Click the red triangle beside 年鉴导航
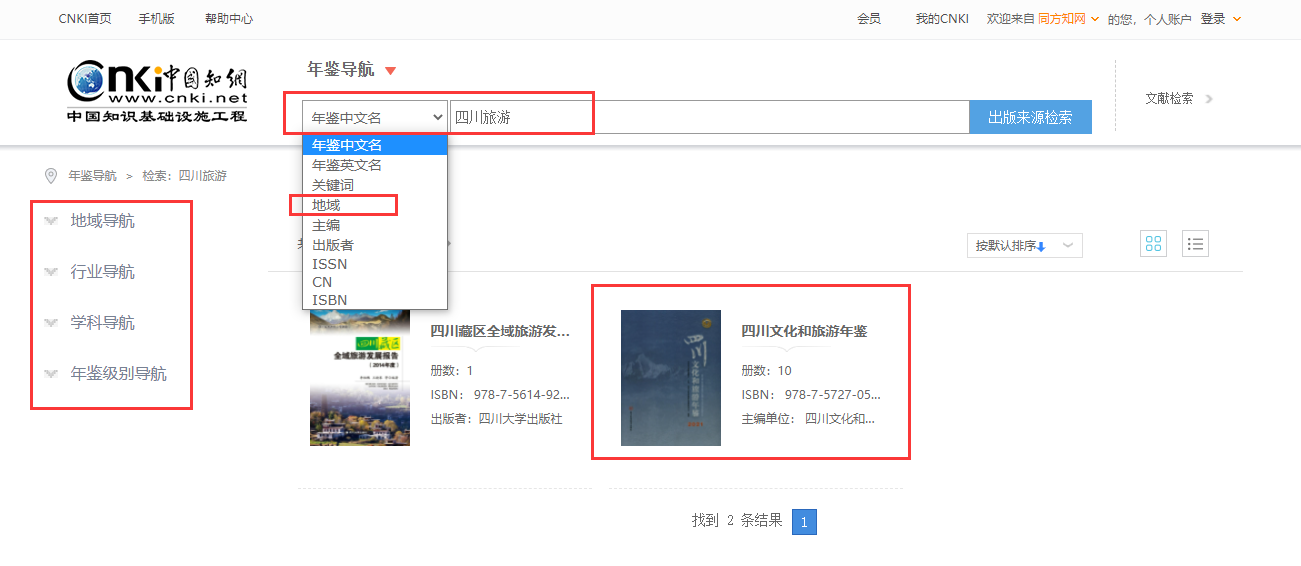 (x=391, y=71)
